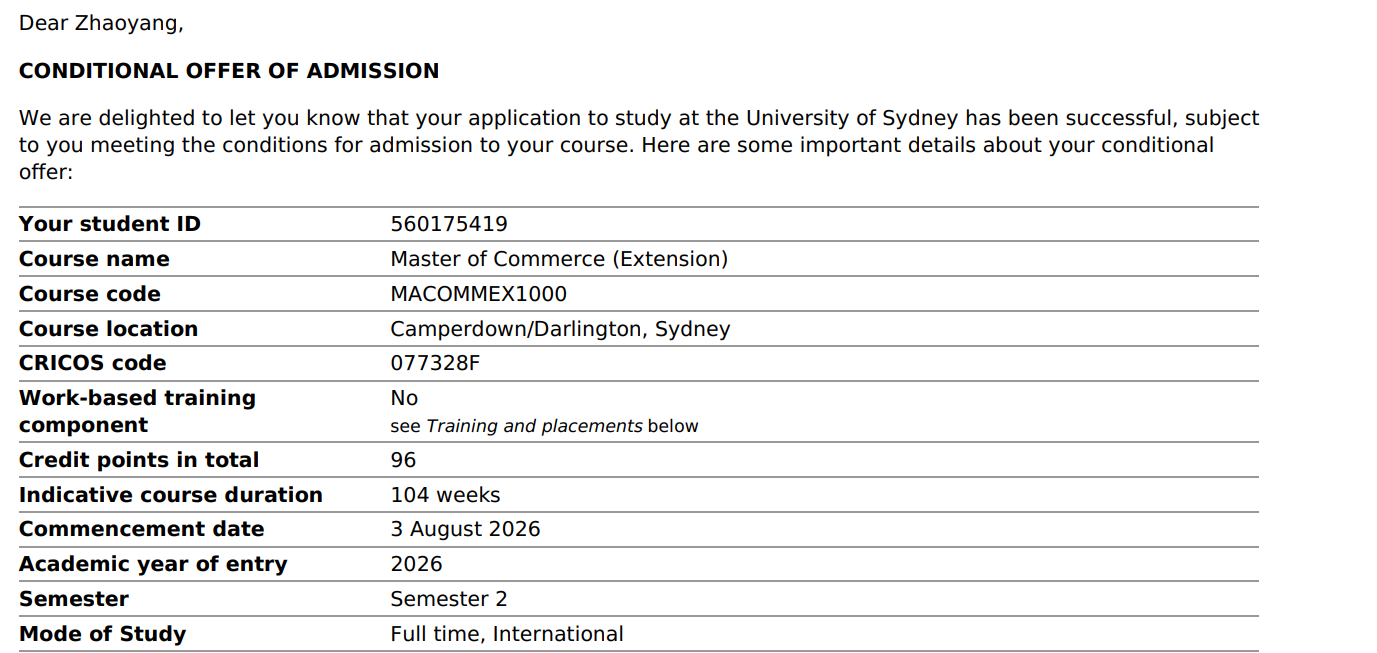Click the CRICOS code value 077328F
Image resolution: width=1377 pixels, height=653 pixels.
[435, 363]
